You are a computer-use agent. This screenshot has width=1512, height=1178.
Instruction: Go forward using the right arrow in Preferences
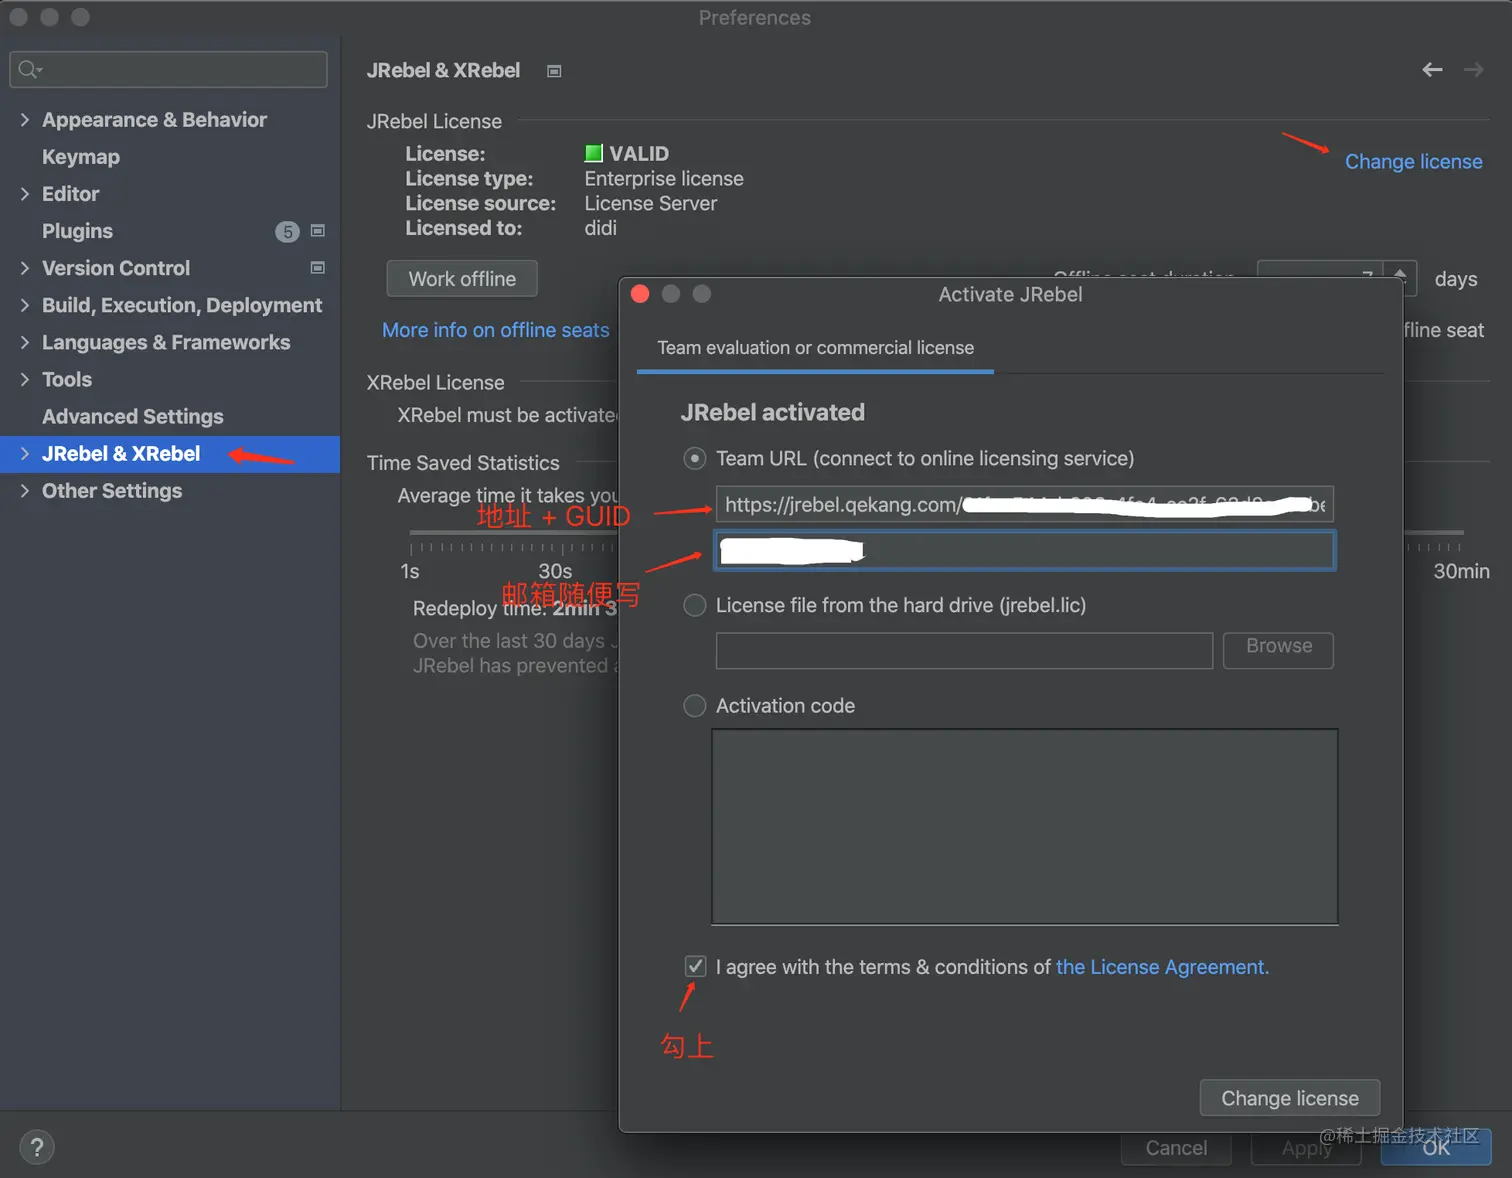coord(1473,69)
